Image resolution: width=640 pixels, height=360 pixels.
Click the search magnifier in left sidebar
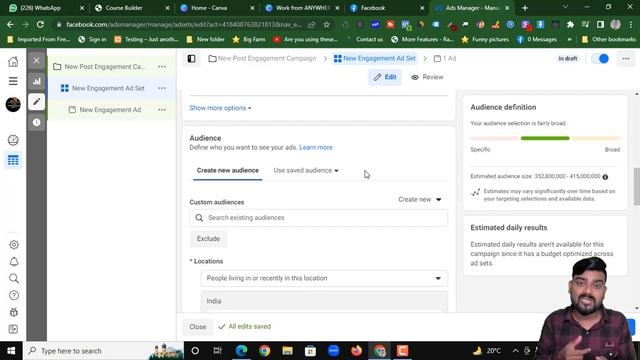[14, 278]
